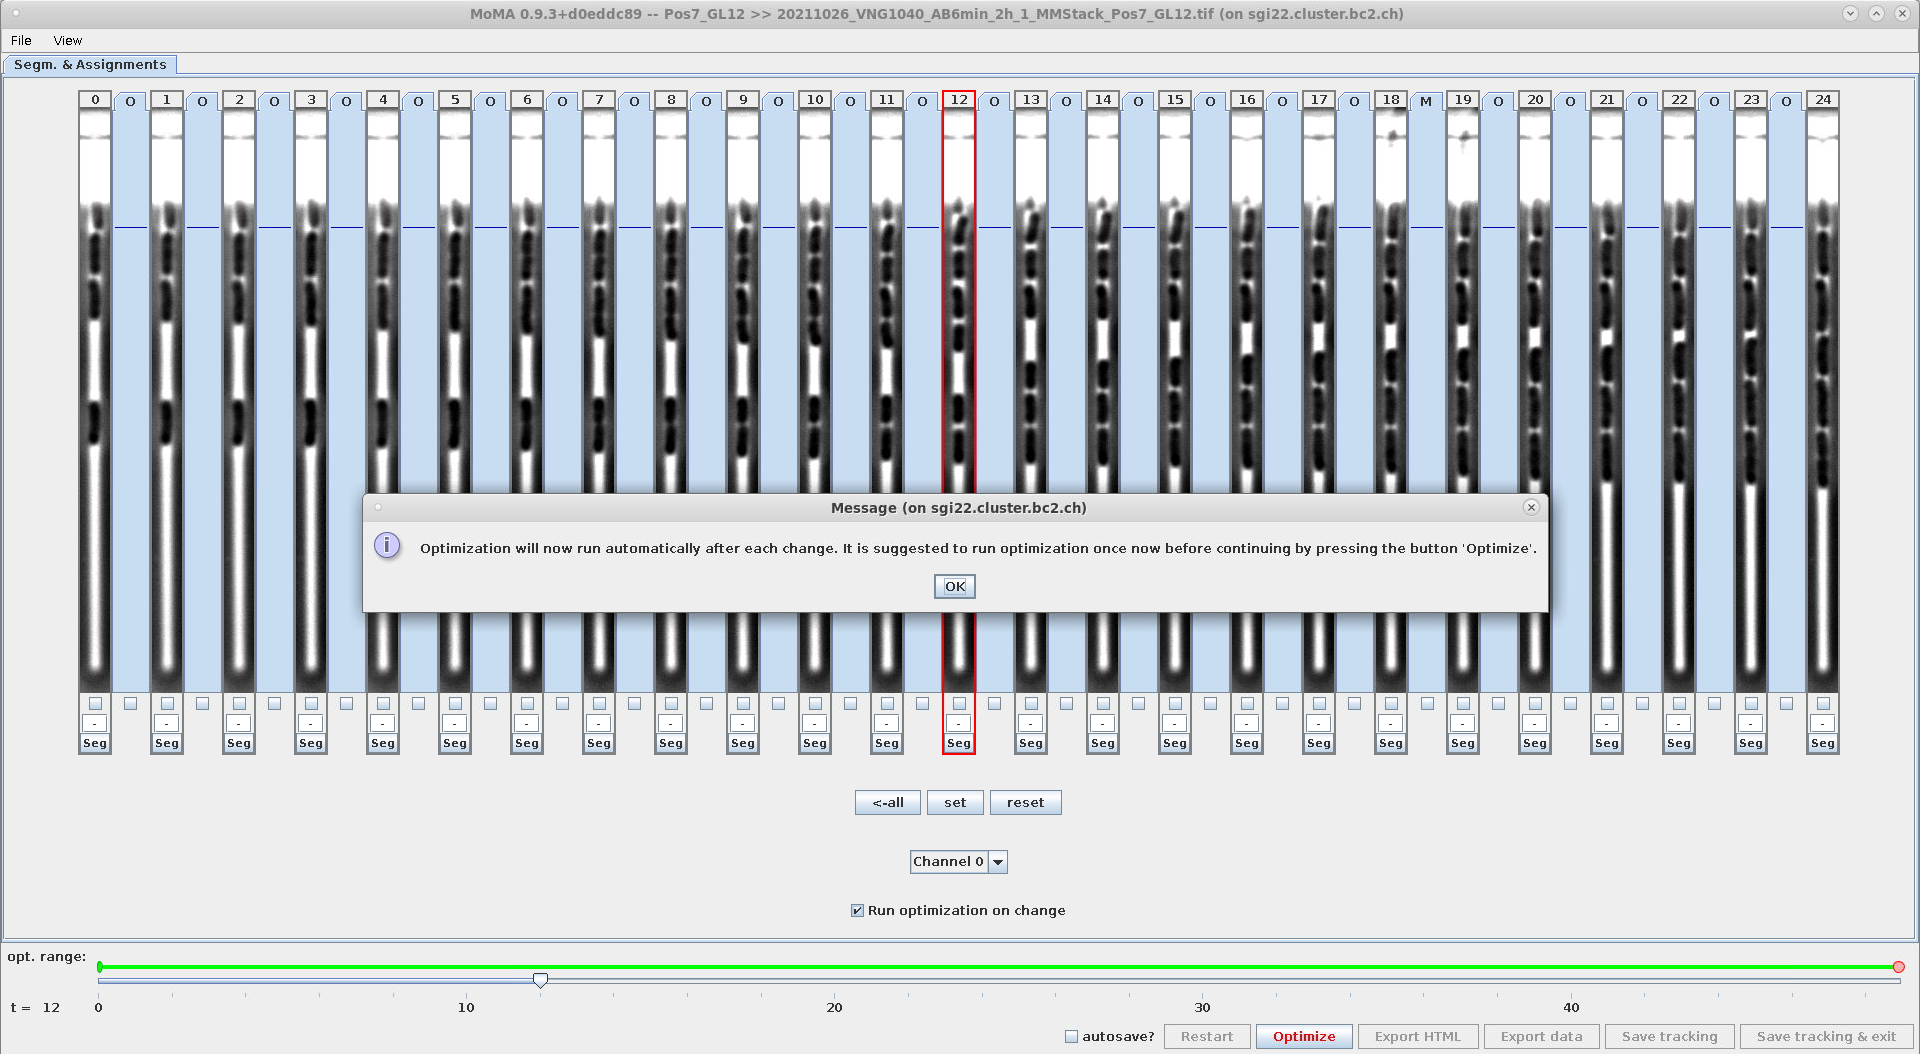Click Export HTML button

(1417, 1036)
